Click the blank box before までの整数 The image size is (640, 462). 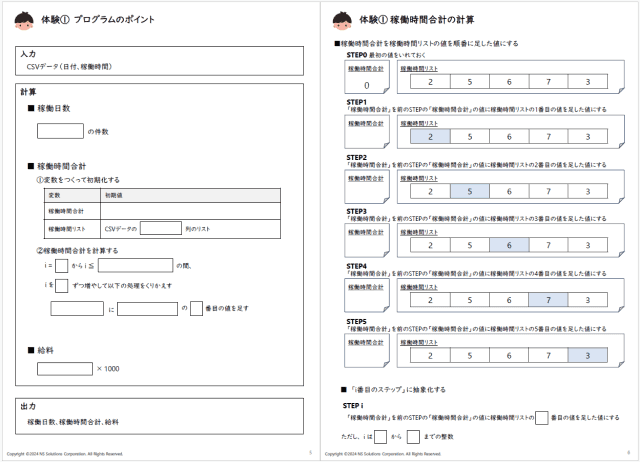coord(414,436)
